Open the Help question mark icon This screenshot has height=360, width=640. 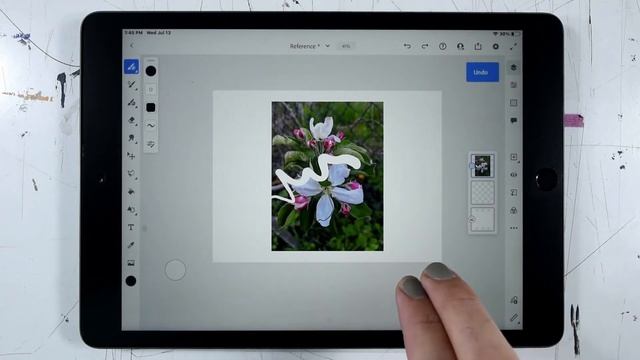tap(442, 46)
